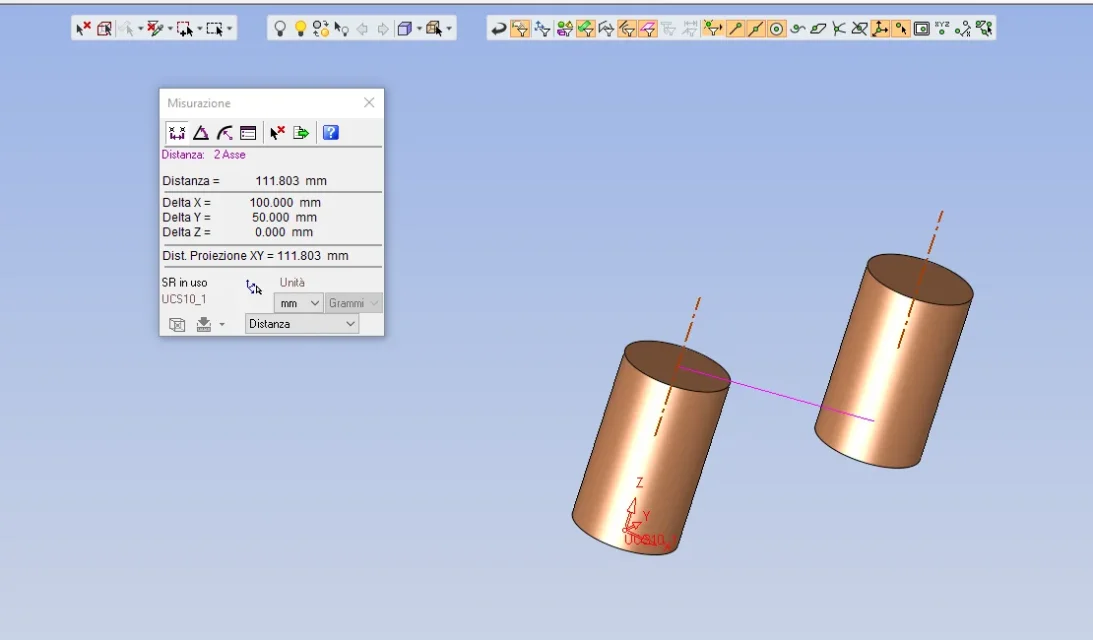Close the Misurazione dialog
This screenshot has height=640, width=1093.
(x=369, y=102)
